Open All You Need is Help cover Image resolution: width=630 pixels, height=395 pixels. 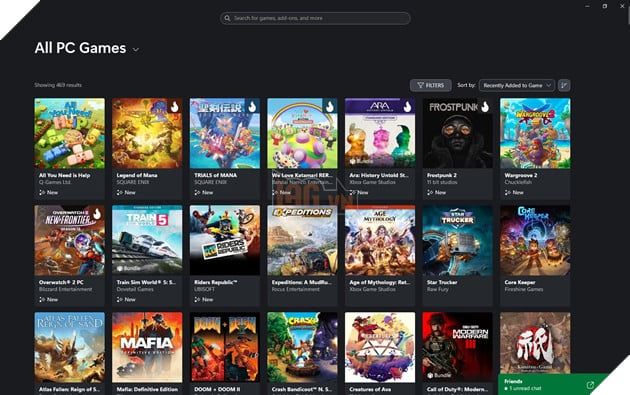point(70,133)
